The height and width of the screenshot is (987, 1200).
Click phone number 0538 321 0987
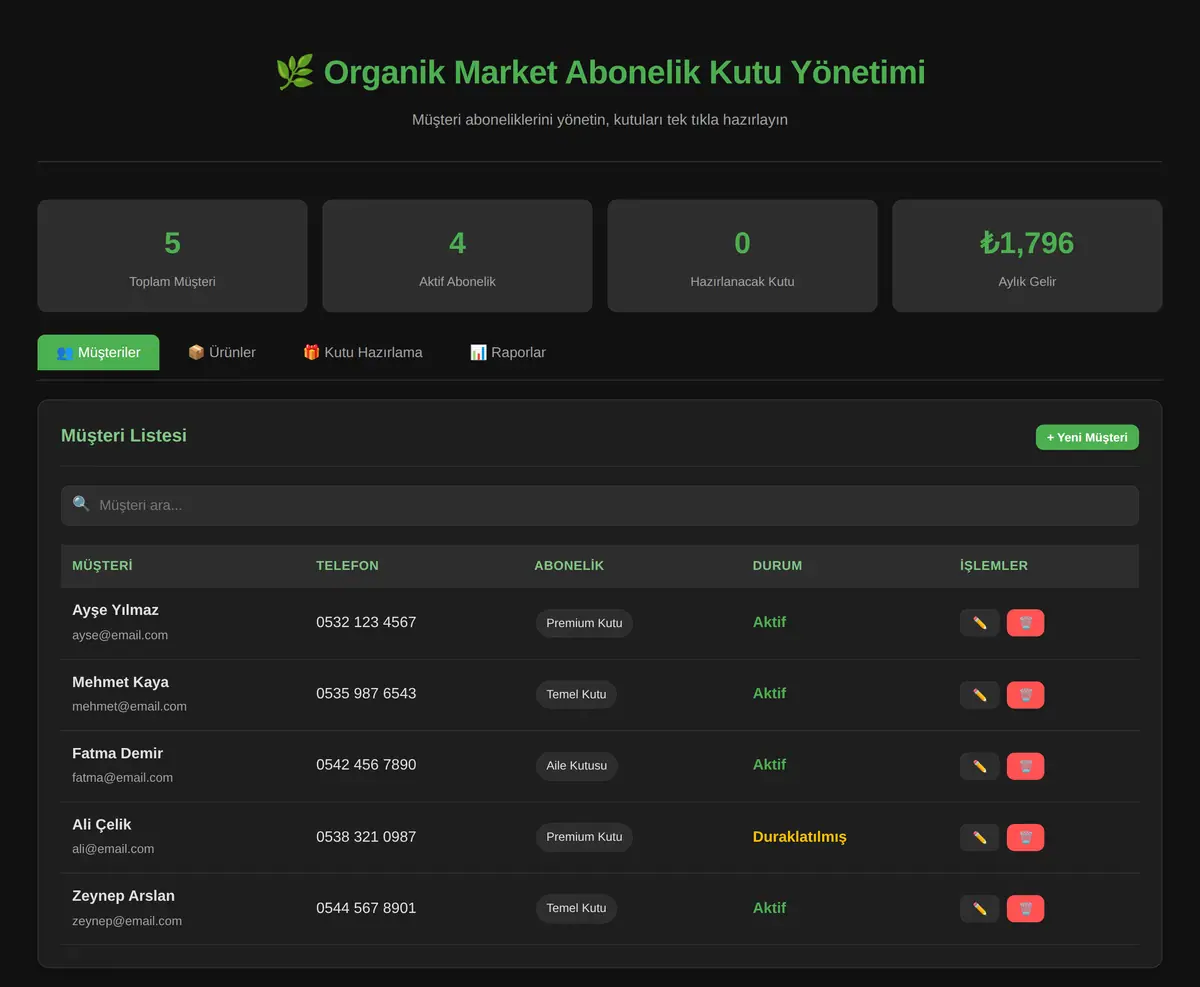point(366,837)
